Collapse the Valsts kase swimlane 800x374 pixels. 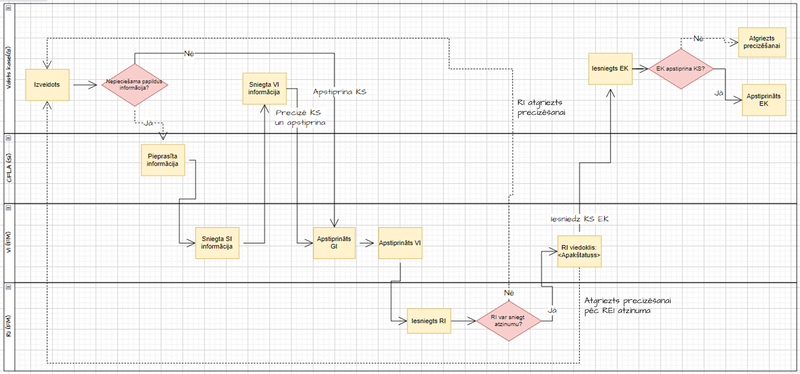[9, 9]
